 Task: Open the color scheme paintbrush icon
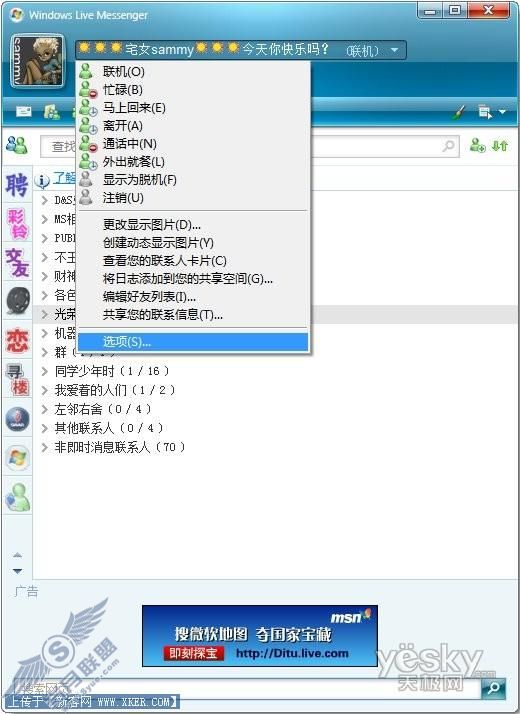(x=459, y=112)
